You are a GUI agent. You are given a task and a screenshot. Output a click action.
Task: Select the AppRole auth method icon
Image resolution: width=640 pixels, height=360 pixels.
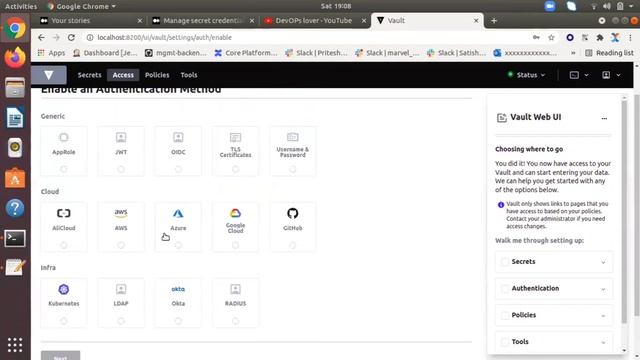[x=64, y=137]
